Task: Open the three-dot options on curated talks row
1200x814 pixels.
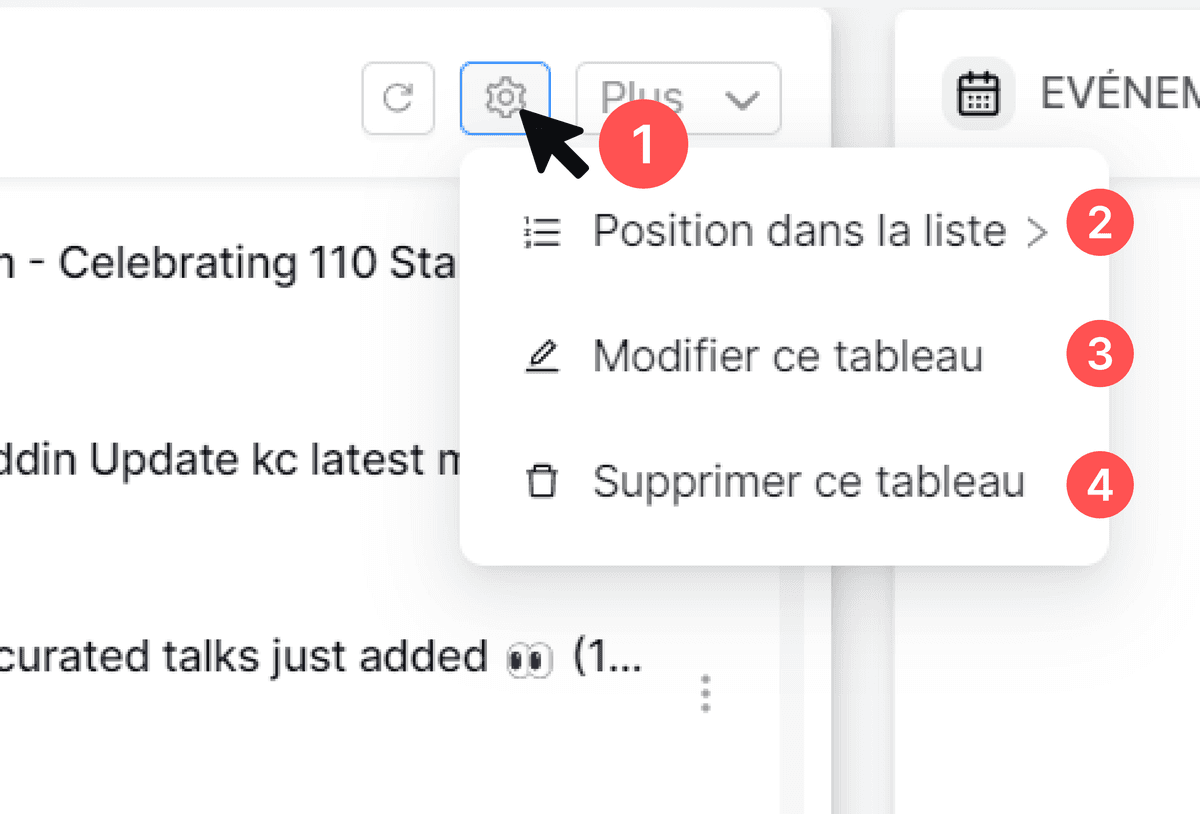Action: (x=706, y=693)
